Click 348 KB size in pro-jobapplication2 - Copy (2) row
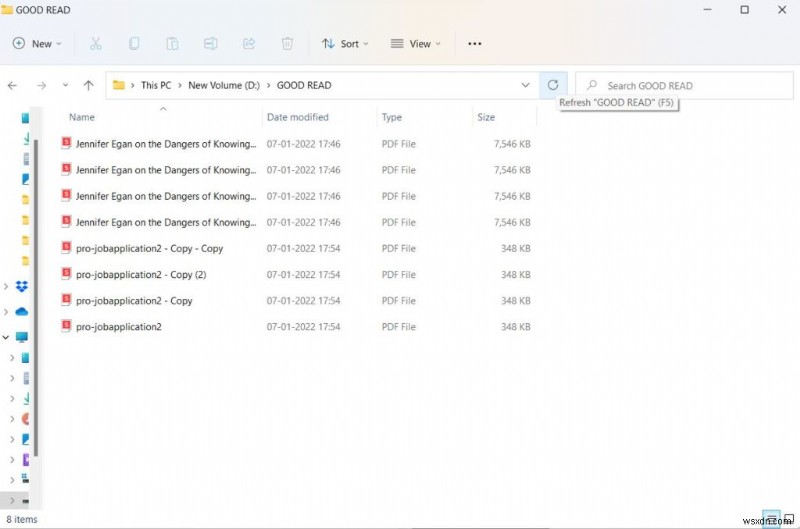Viewport: 800px width, 529px height. tap(515, 274)
